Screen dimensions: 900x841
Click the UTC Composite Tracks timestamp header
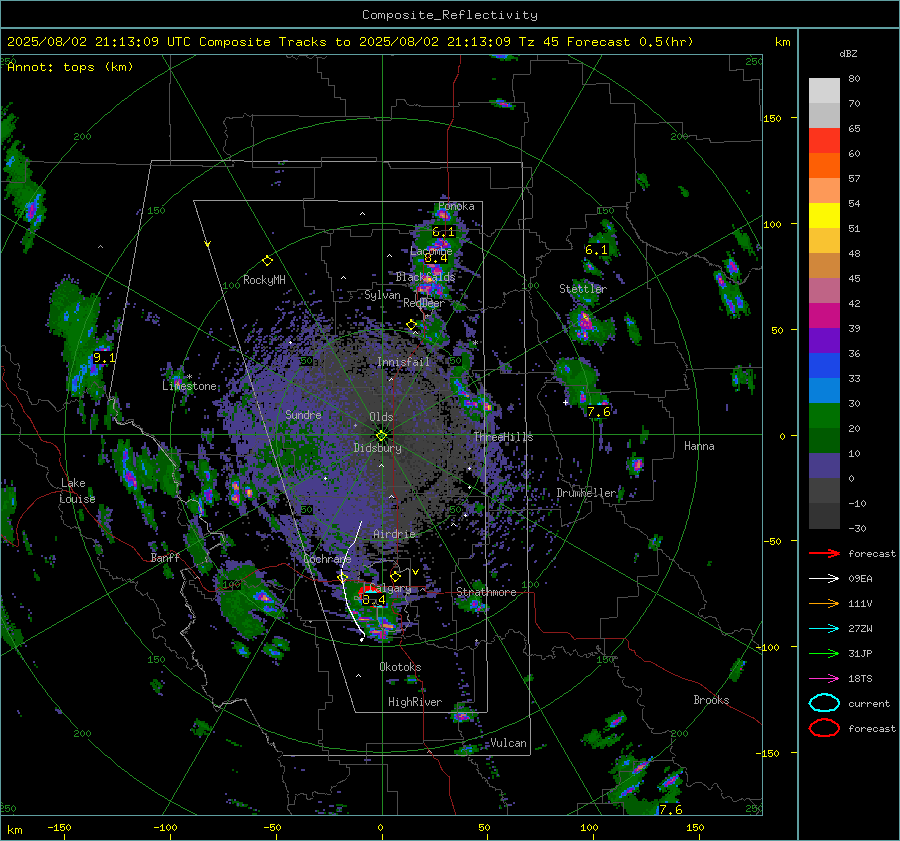[x=350, y=42]
